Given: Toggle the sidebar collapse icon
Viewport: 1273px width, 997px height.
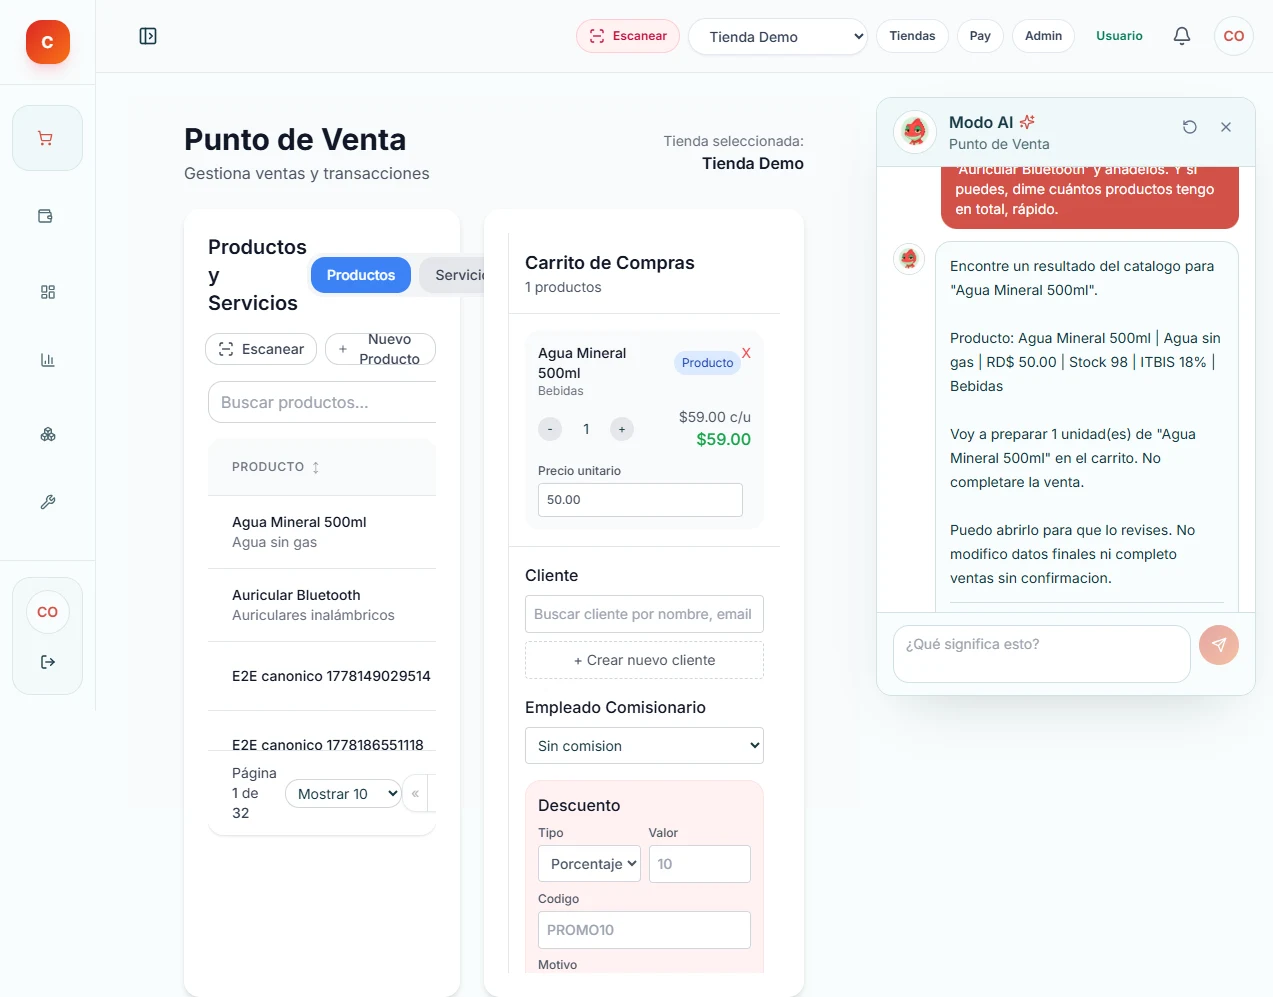Looking at the screenshot, I should pyautogui.click(x=148, y=36).
